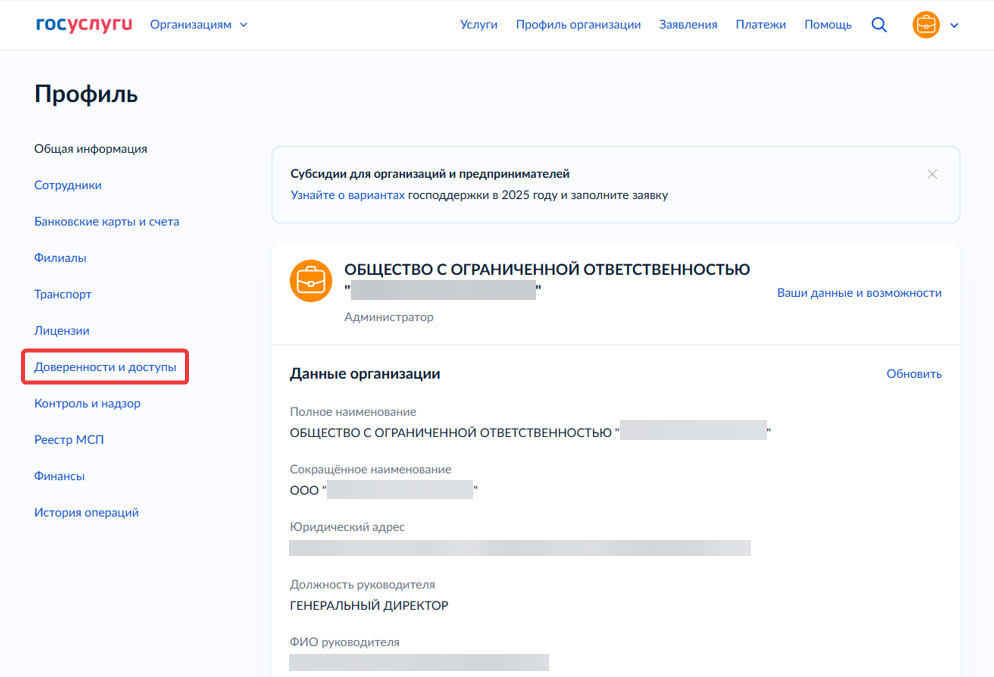Screen dimensions: 994x677
Task: Click the orange briefcase profile avatar in header
Action: pos(926,25)
